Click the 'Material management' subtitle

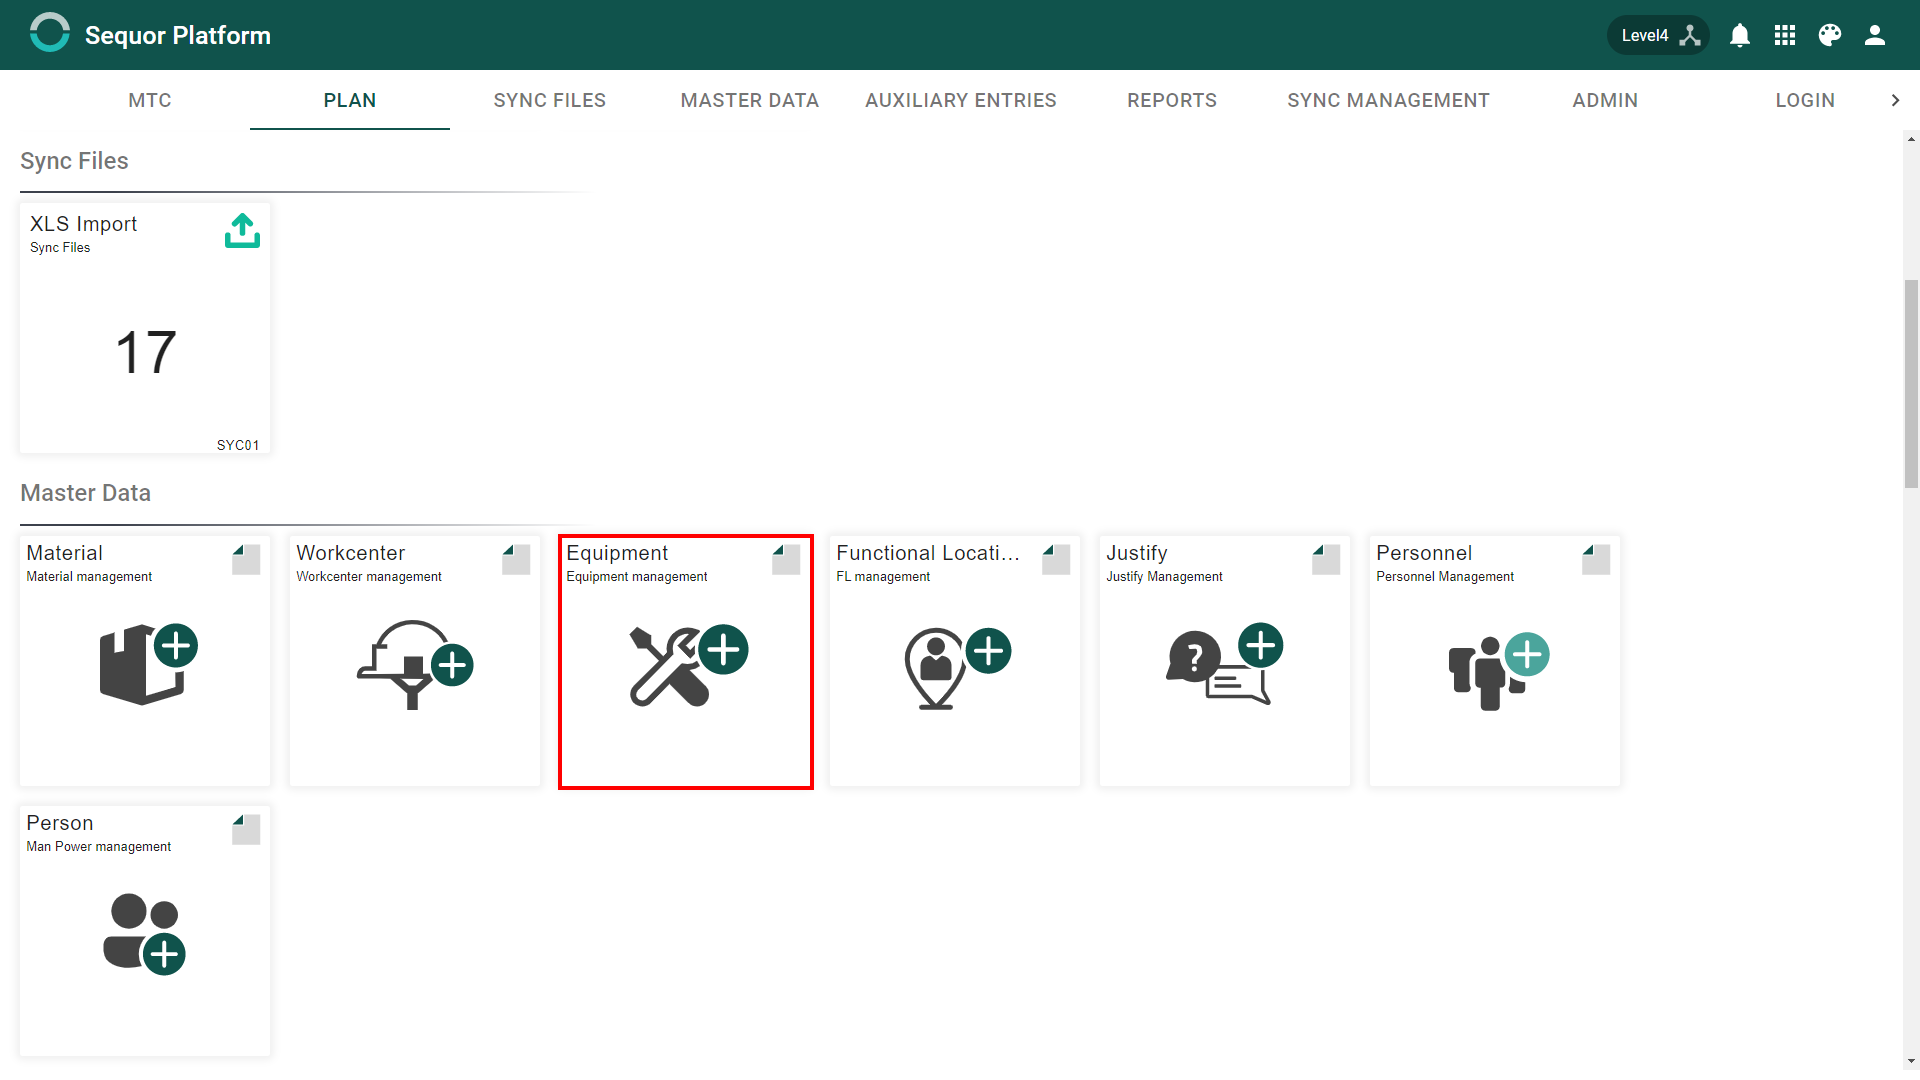(89, 577)
